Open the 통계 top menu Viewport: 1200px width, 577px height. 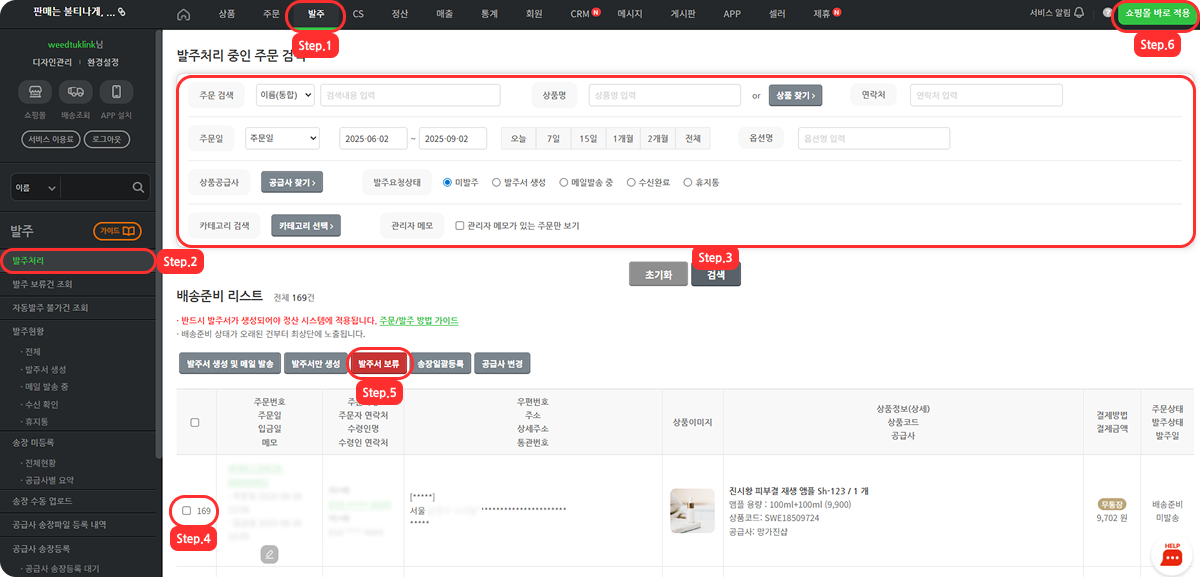click(x=489, y=14)
